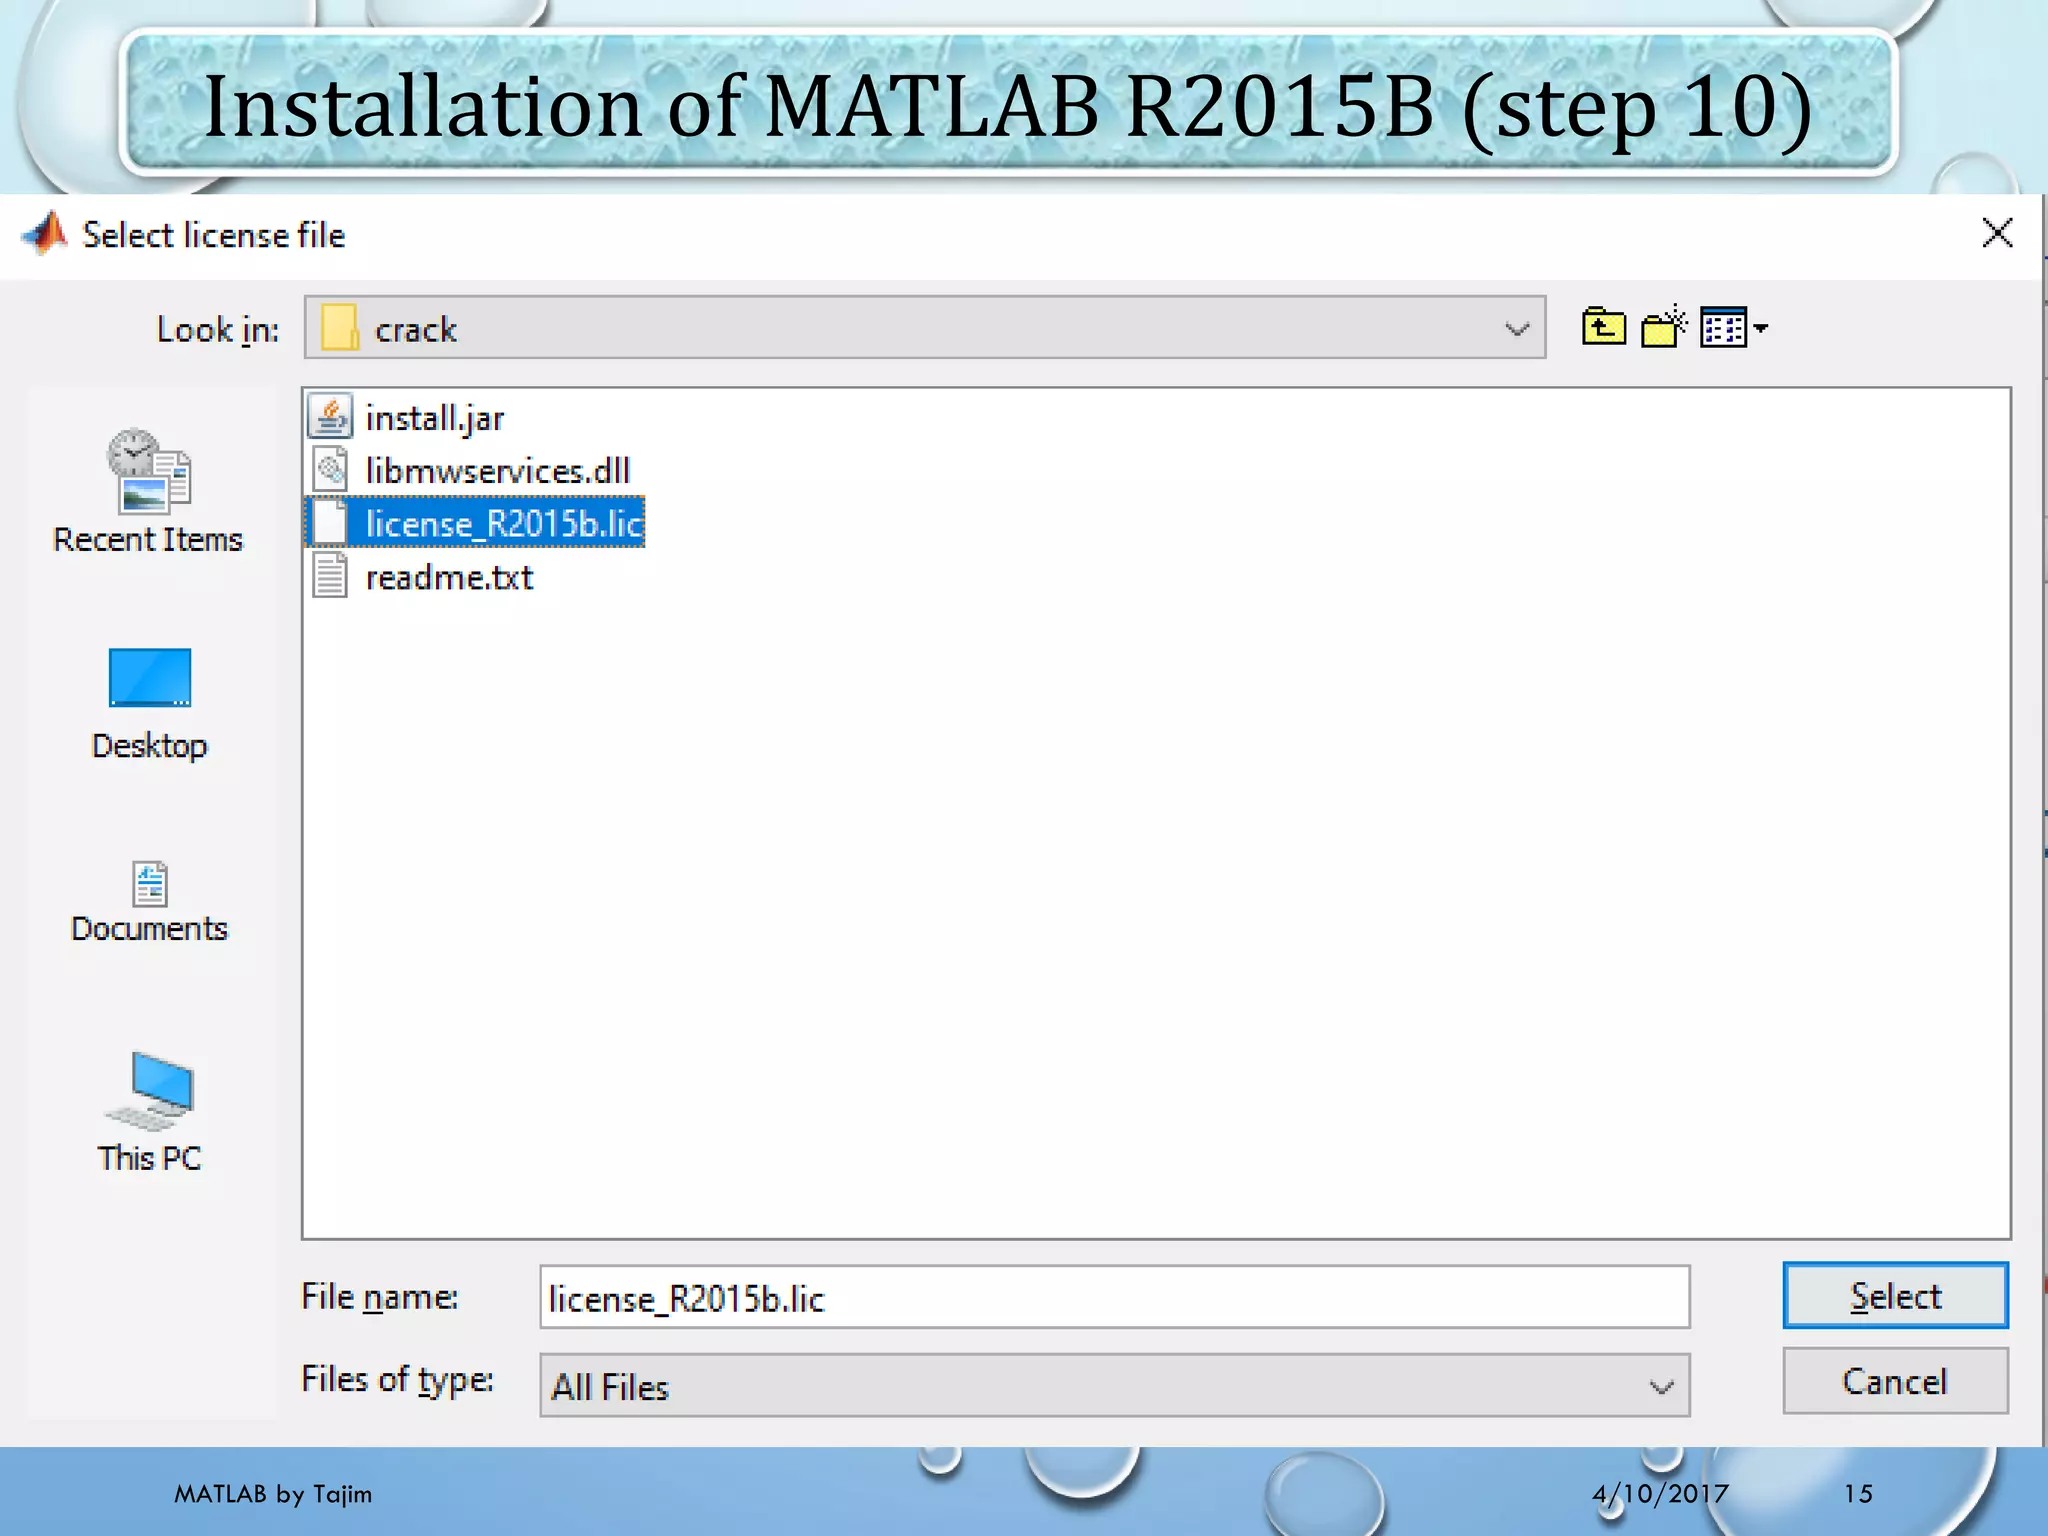The height and width of the screenshot is (1536, 2048).
Task: Click the Select button
Action: pos(1895,1296)
